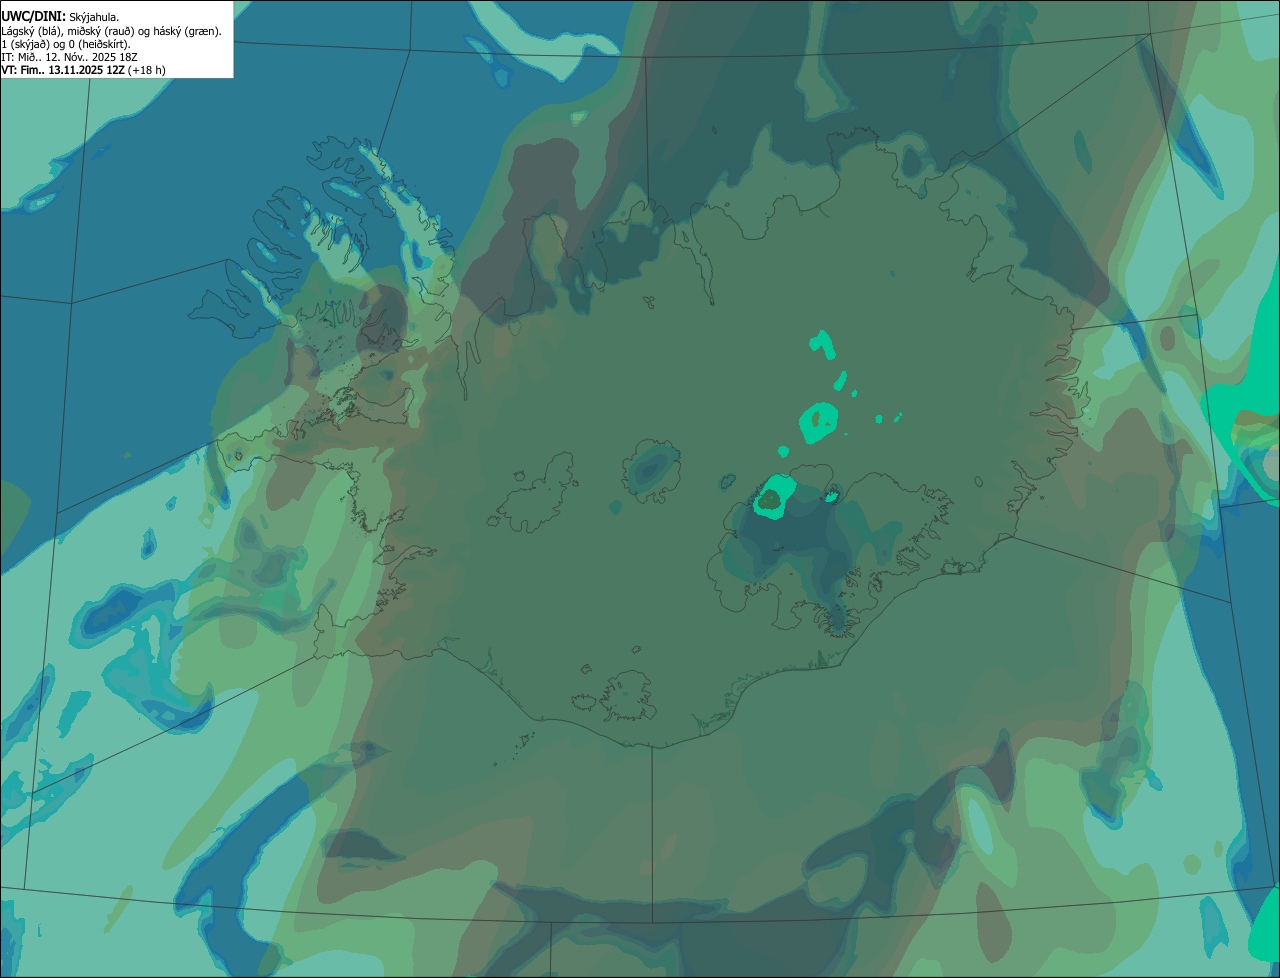This screenshot has height=978, width=1280.
Task: Click the "IT: Mið.. 12. Nóv.. 2025 18Z" line
Action: point(69,57)
